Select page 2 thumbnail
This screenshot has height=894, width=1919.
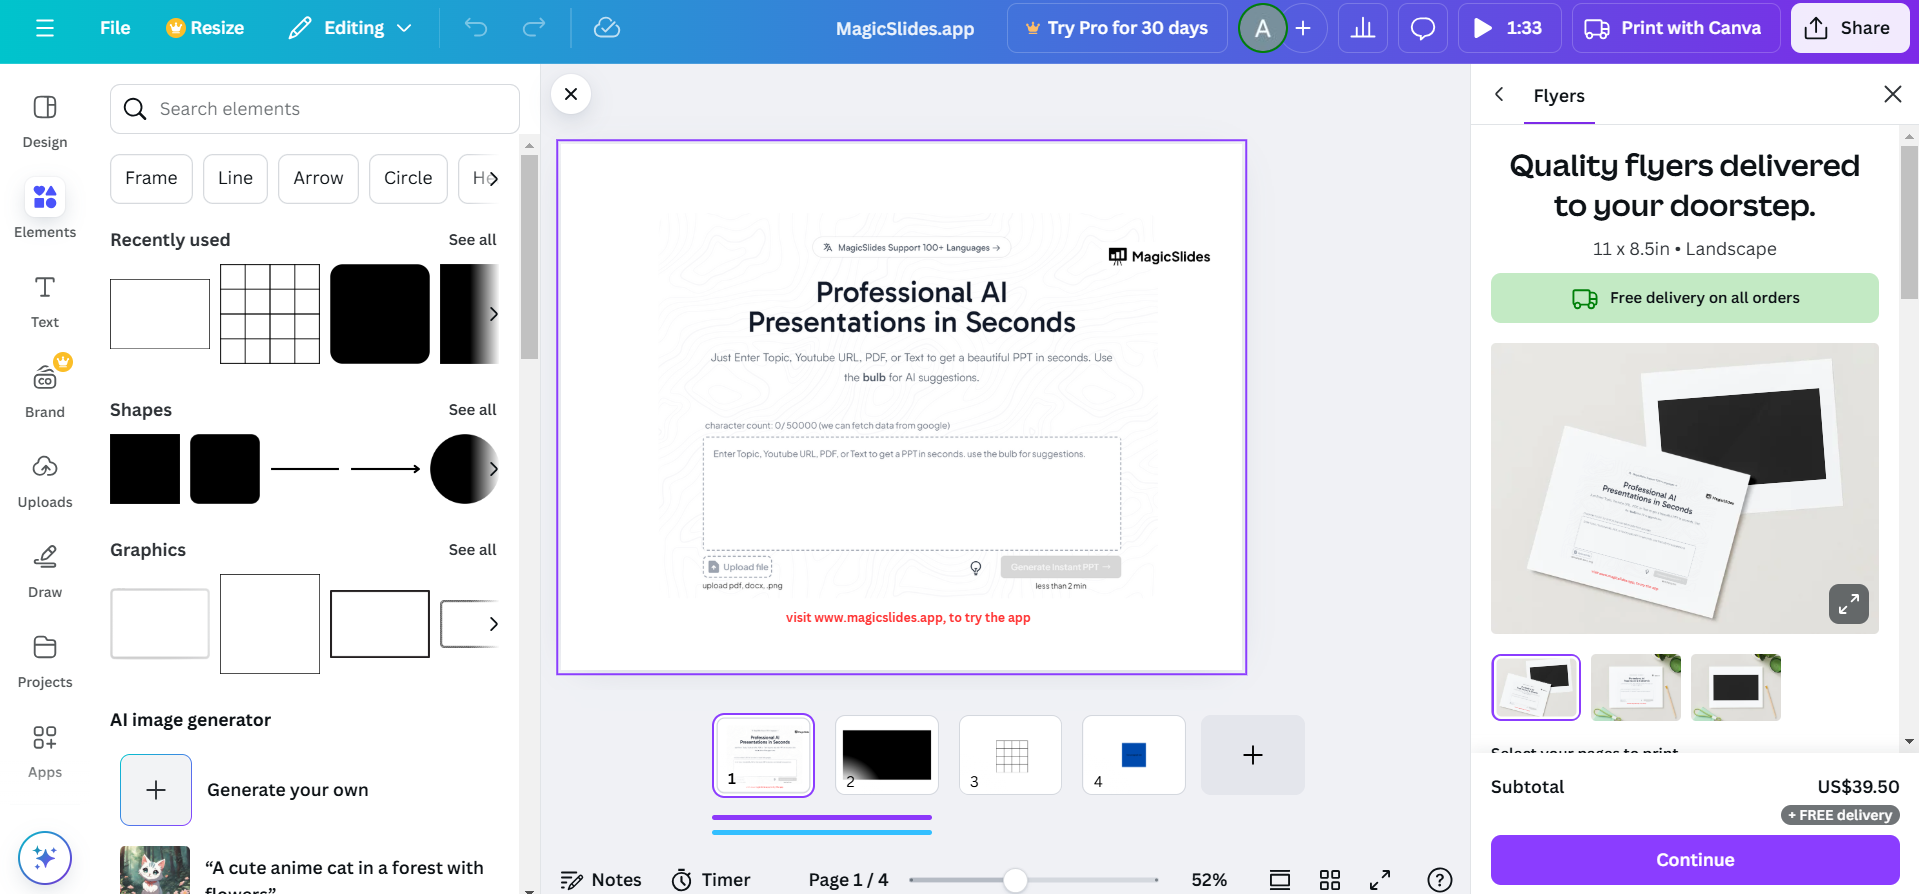click(887, 755)
